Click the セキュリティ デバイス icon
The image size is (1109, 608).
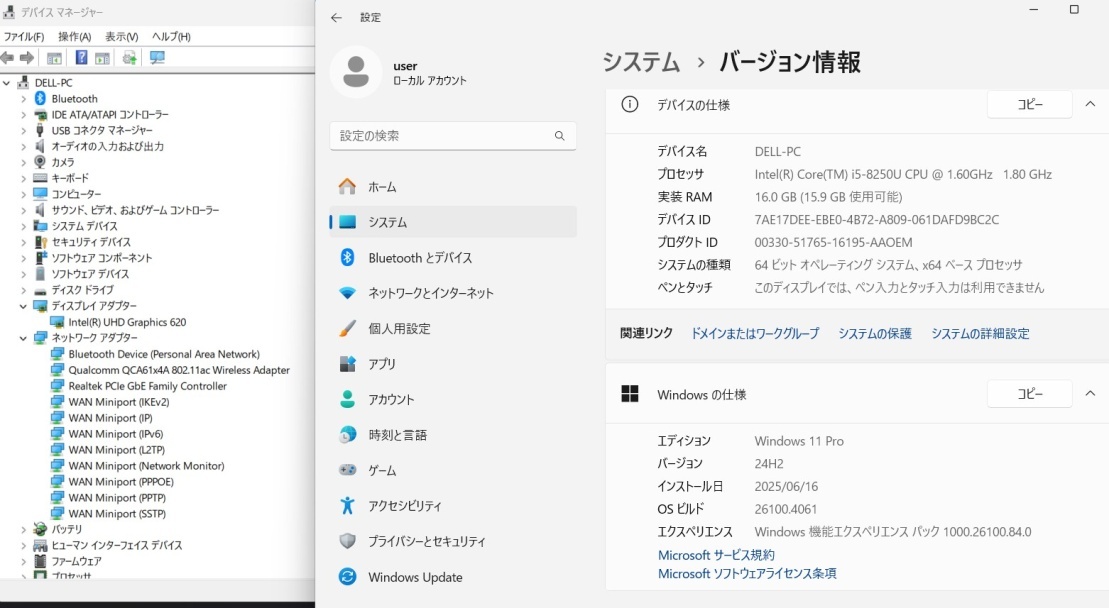[x=40, y=242]
